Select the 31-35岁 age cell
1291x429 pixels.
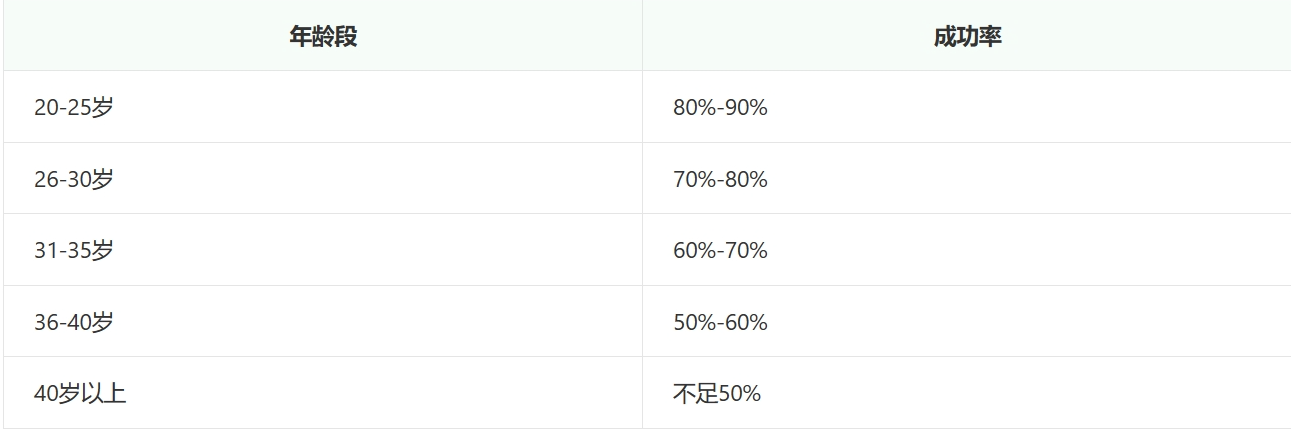(323, 250)
